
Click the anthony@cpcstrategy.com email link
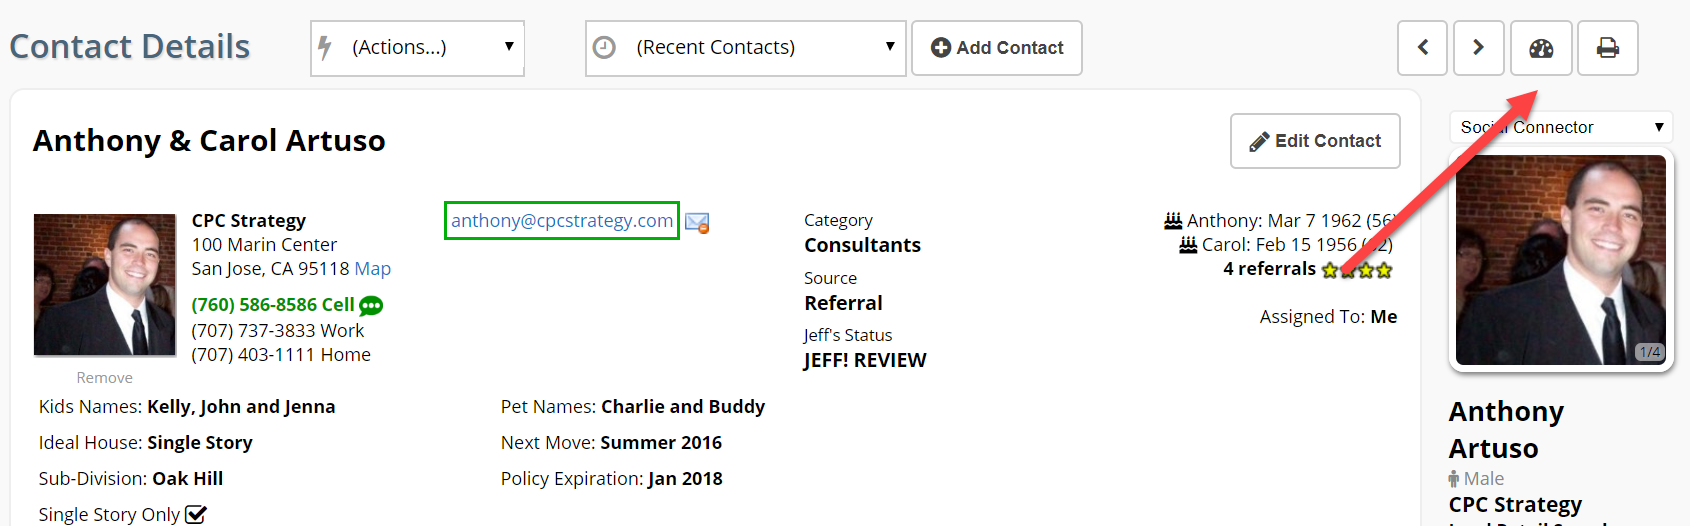tap(562, 221)
